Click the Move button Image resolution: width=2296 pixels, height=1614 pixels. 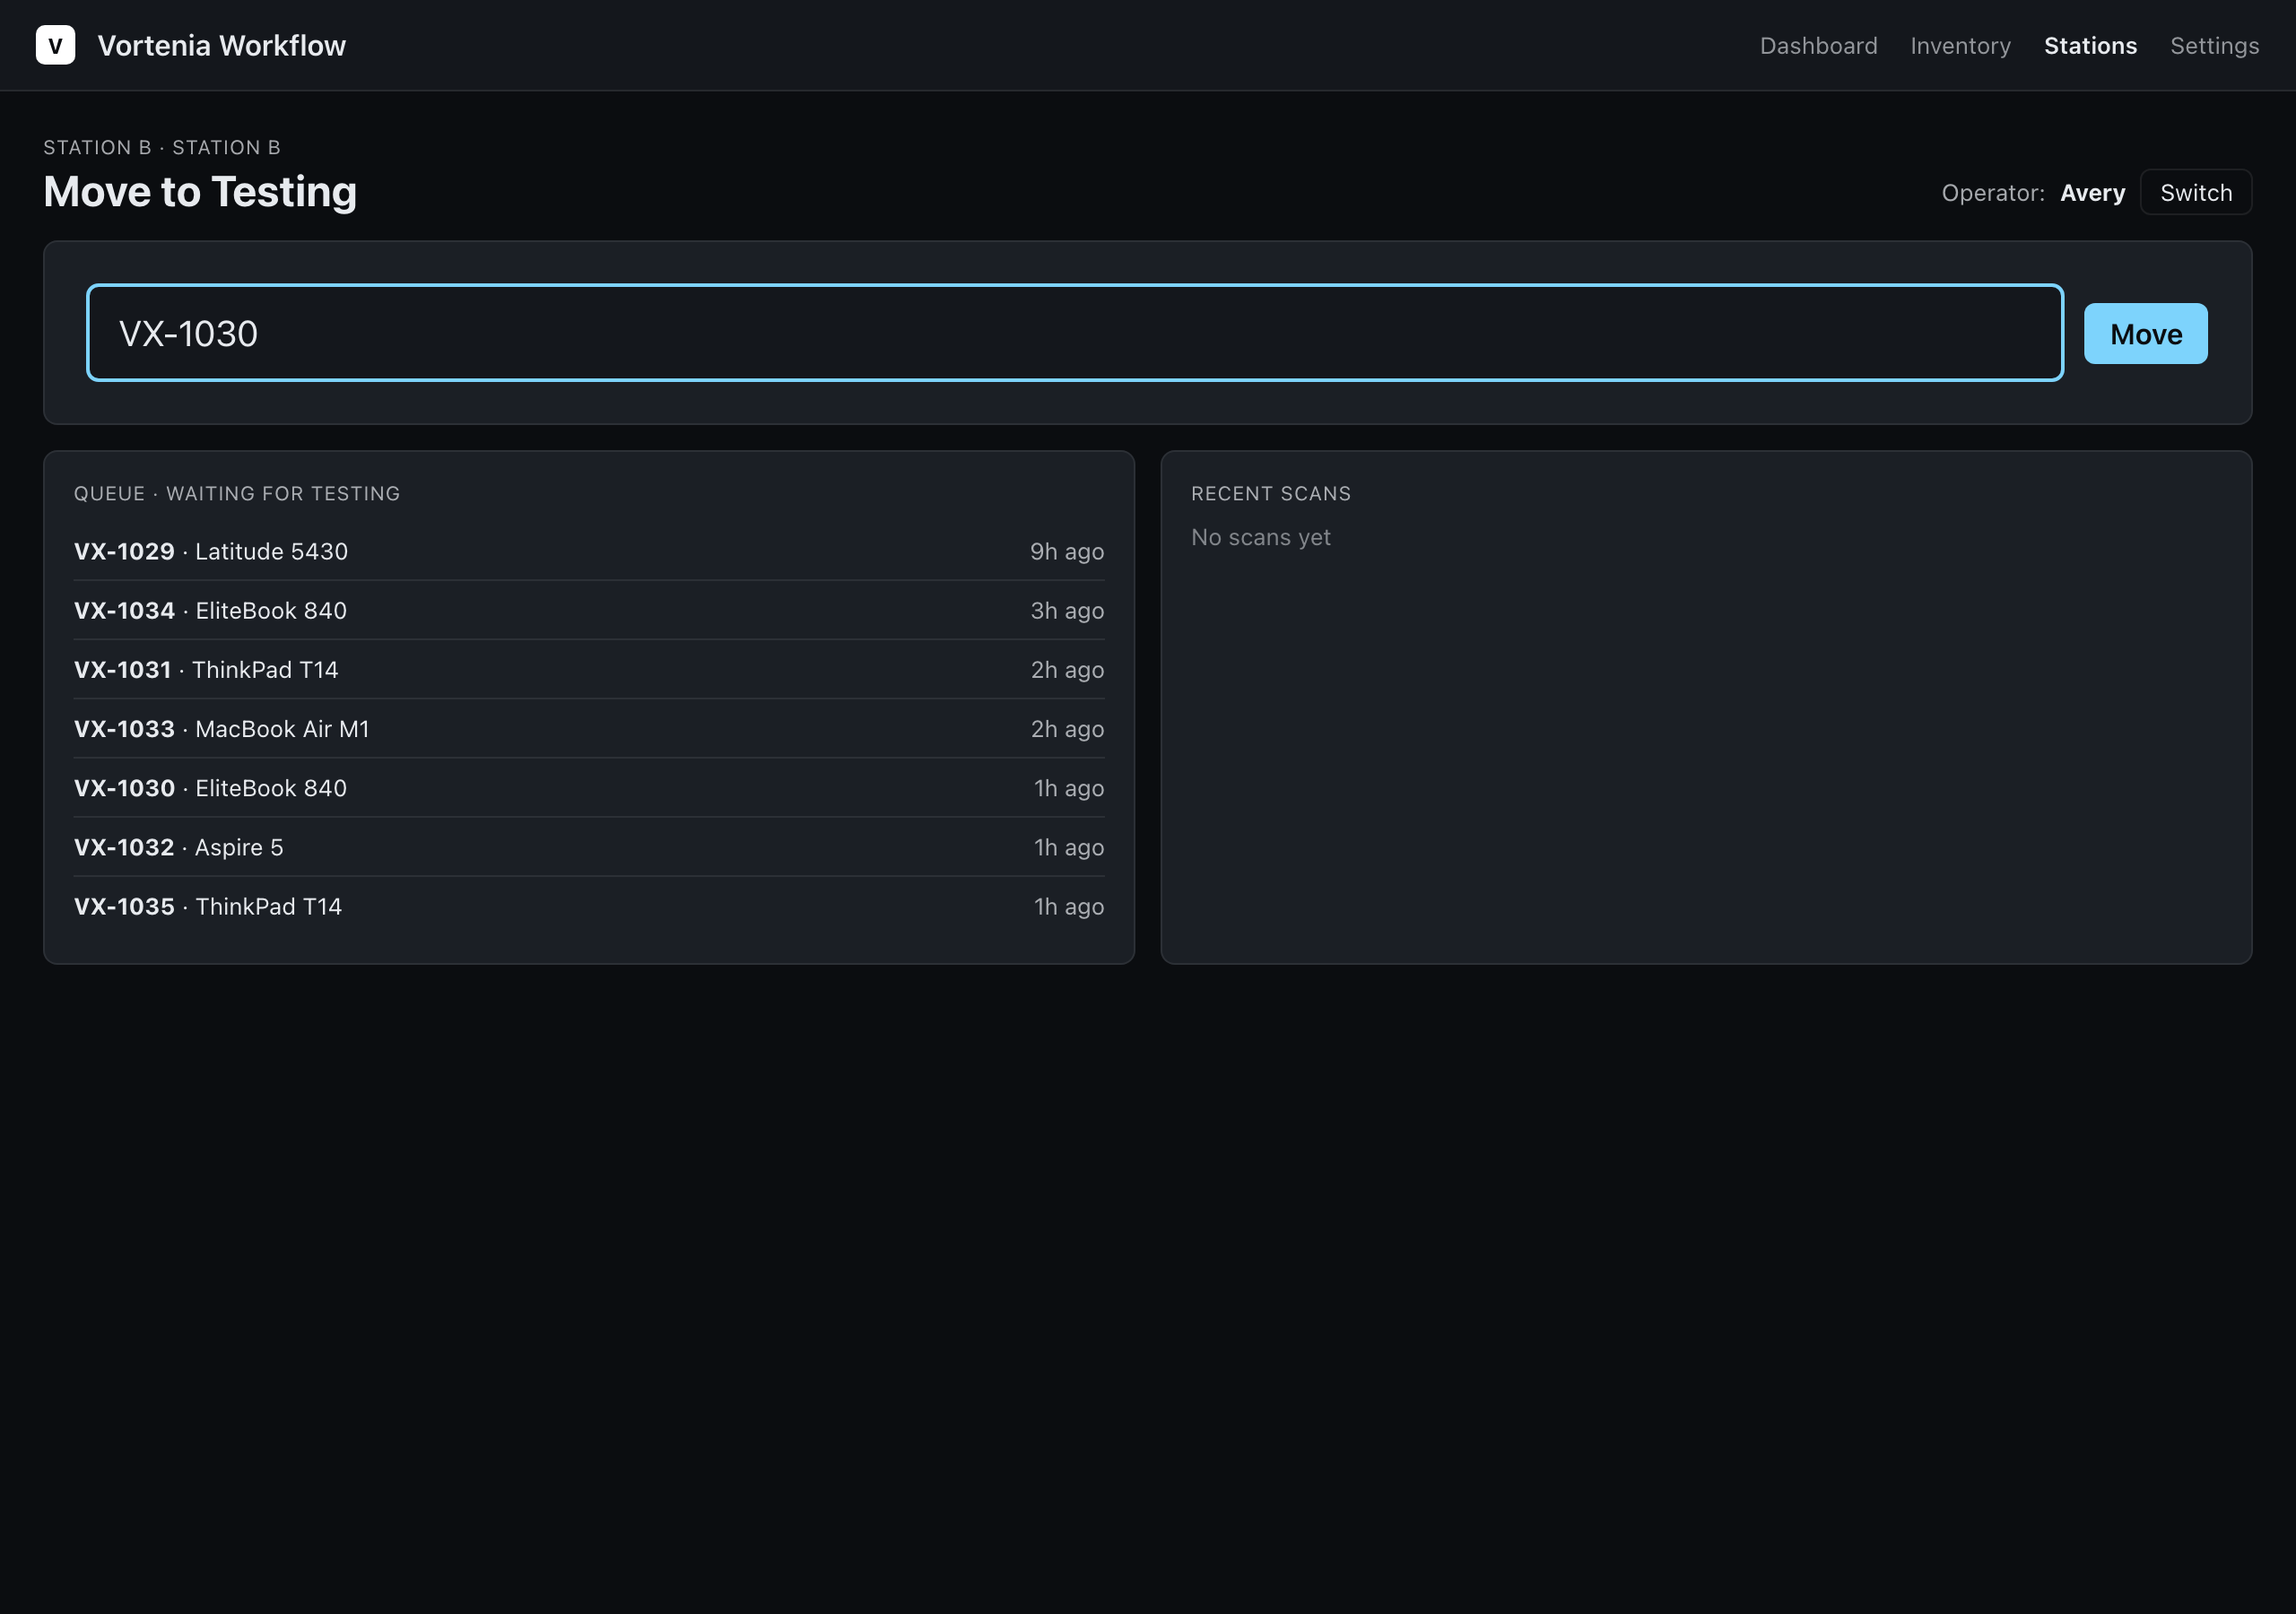2145,333
